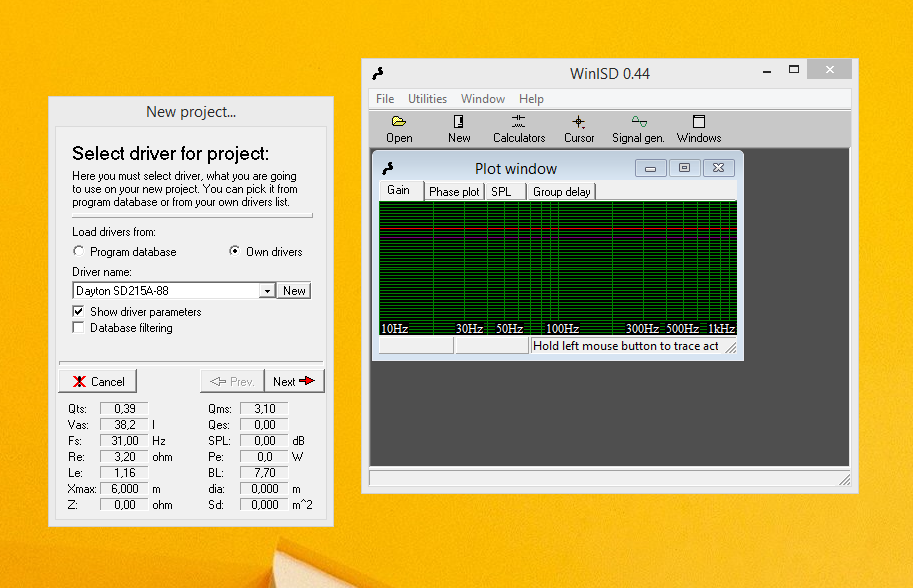Click the Next button
This screenshot has width=913, height=588.
click(294, 381)
